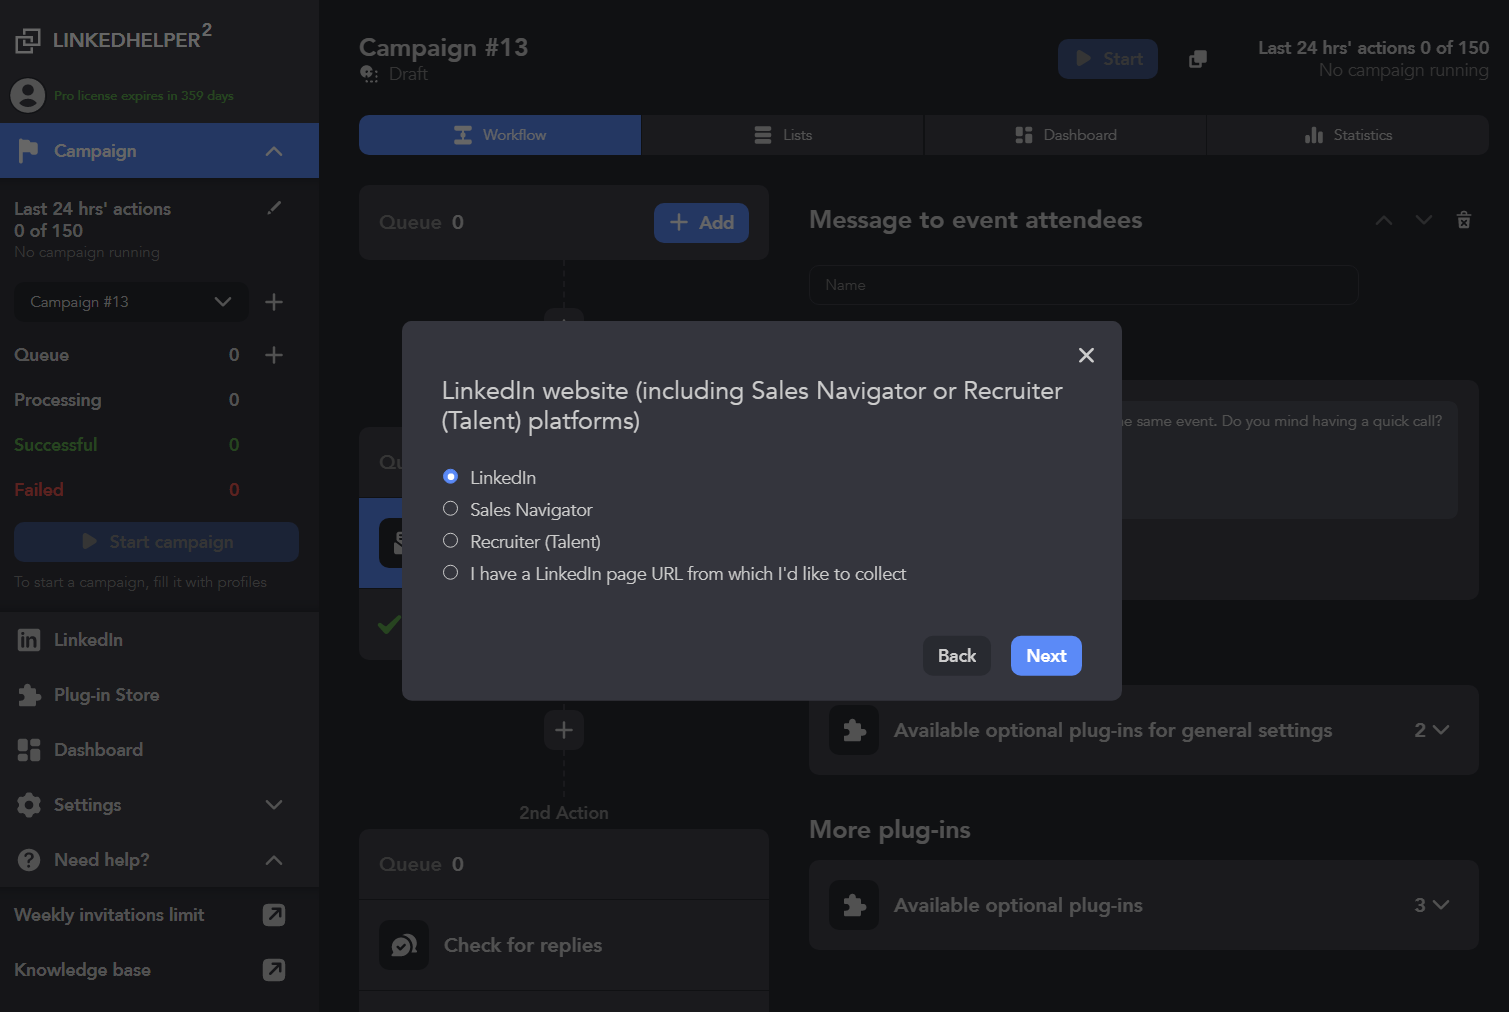Click the message template text area

point(1288,460)
